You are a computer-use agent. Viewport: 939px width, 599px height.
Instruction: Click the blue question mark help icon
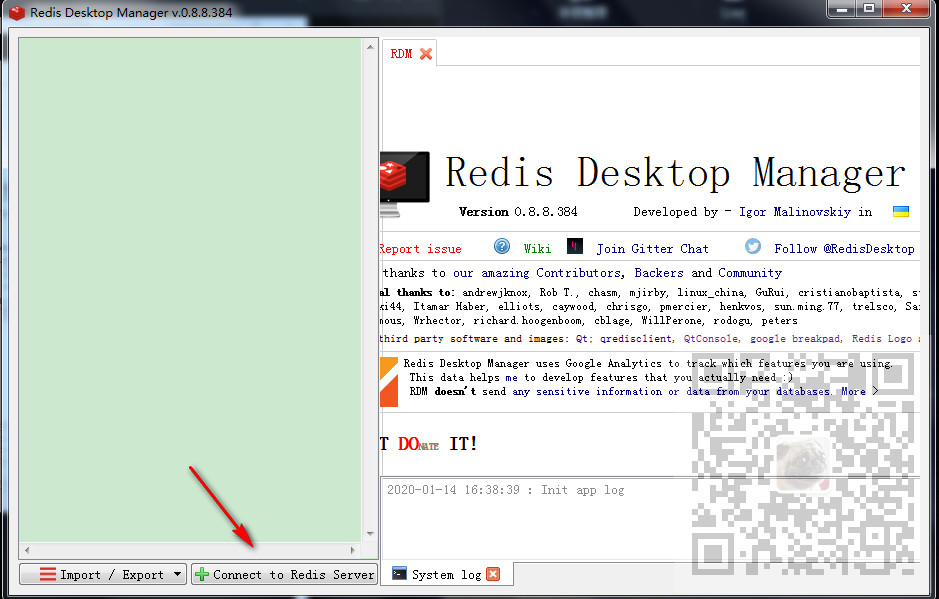(x=502, y=246)
